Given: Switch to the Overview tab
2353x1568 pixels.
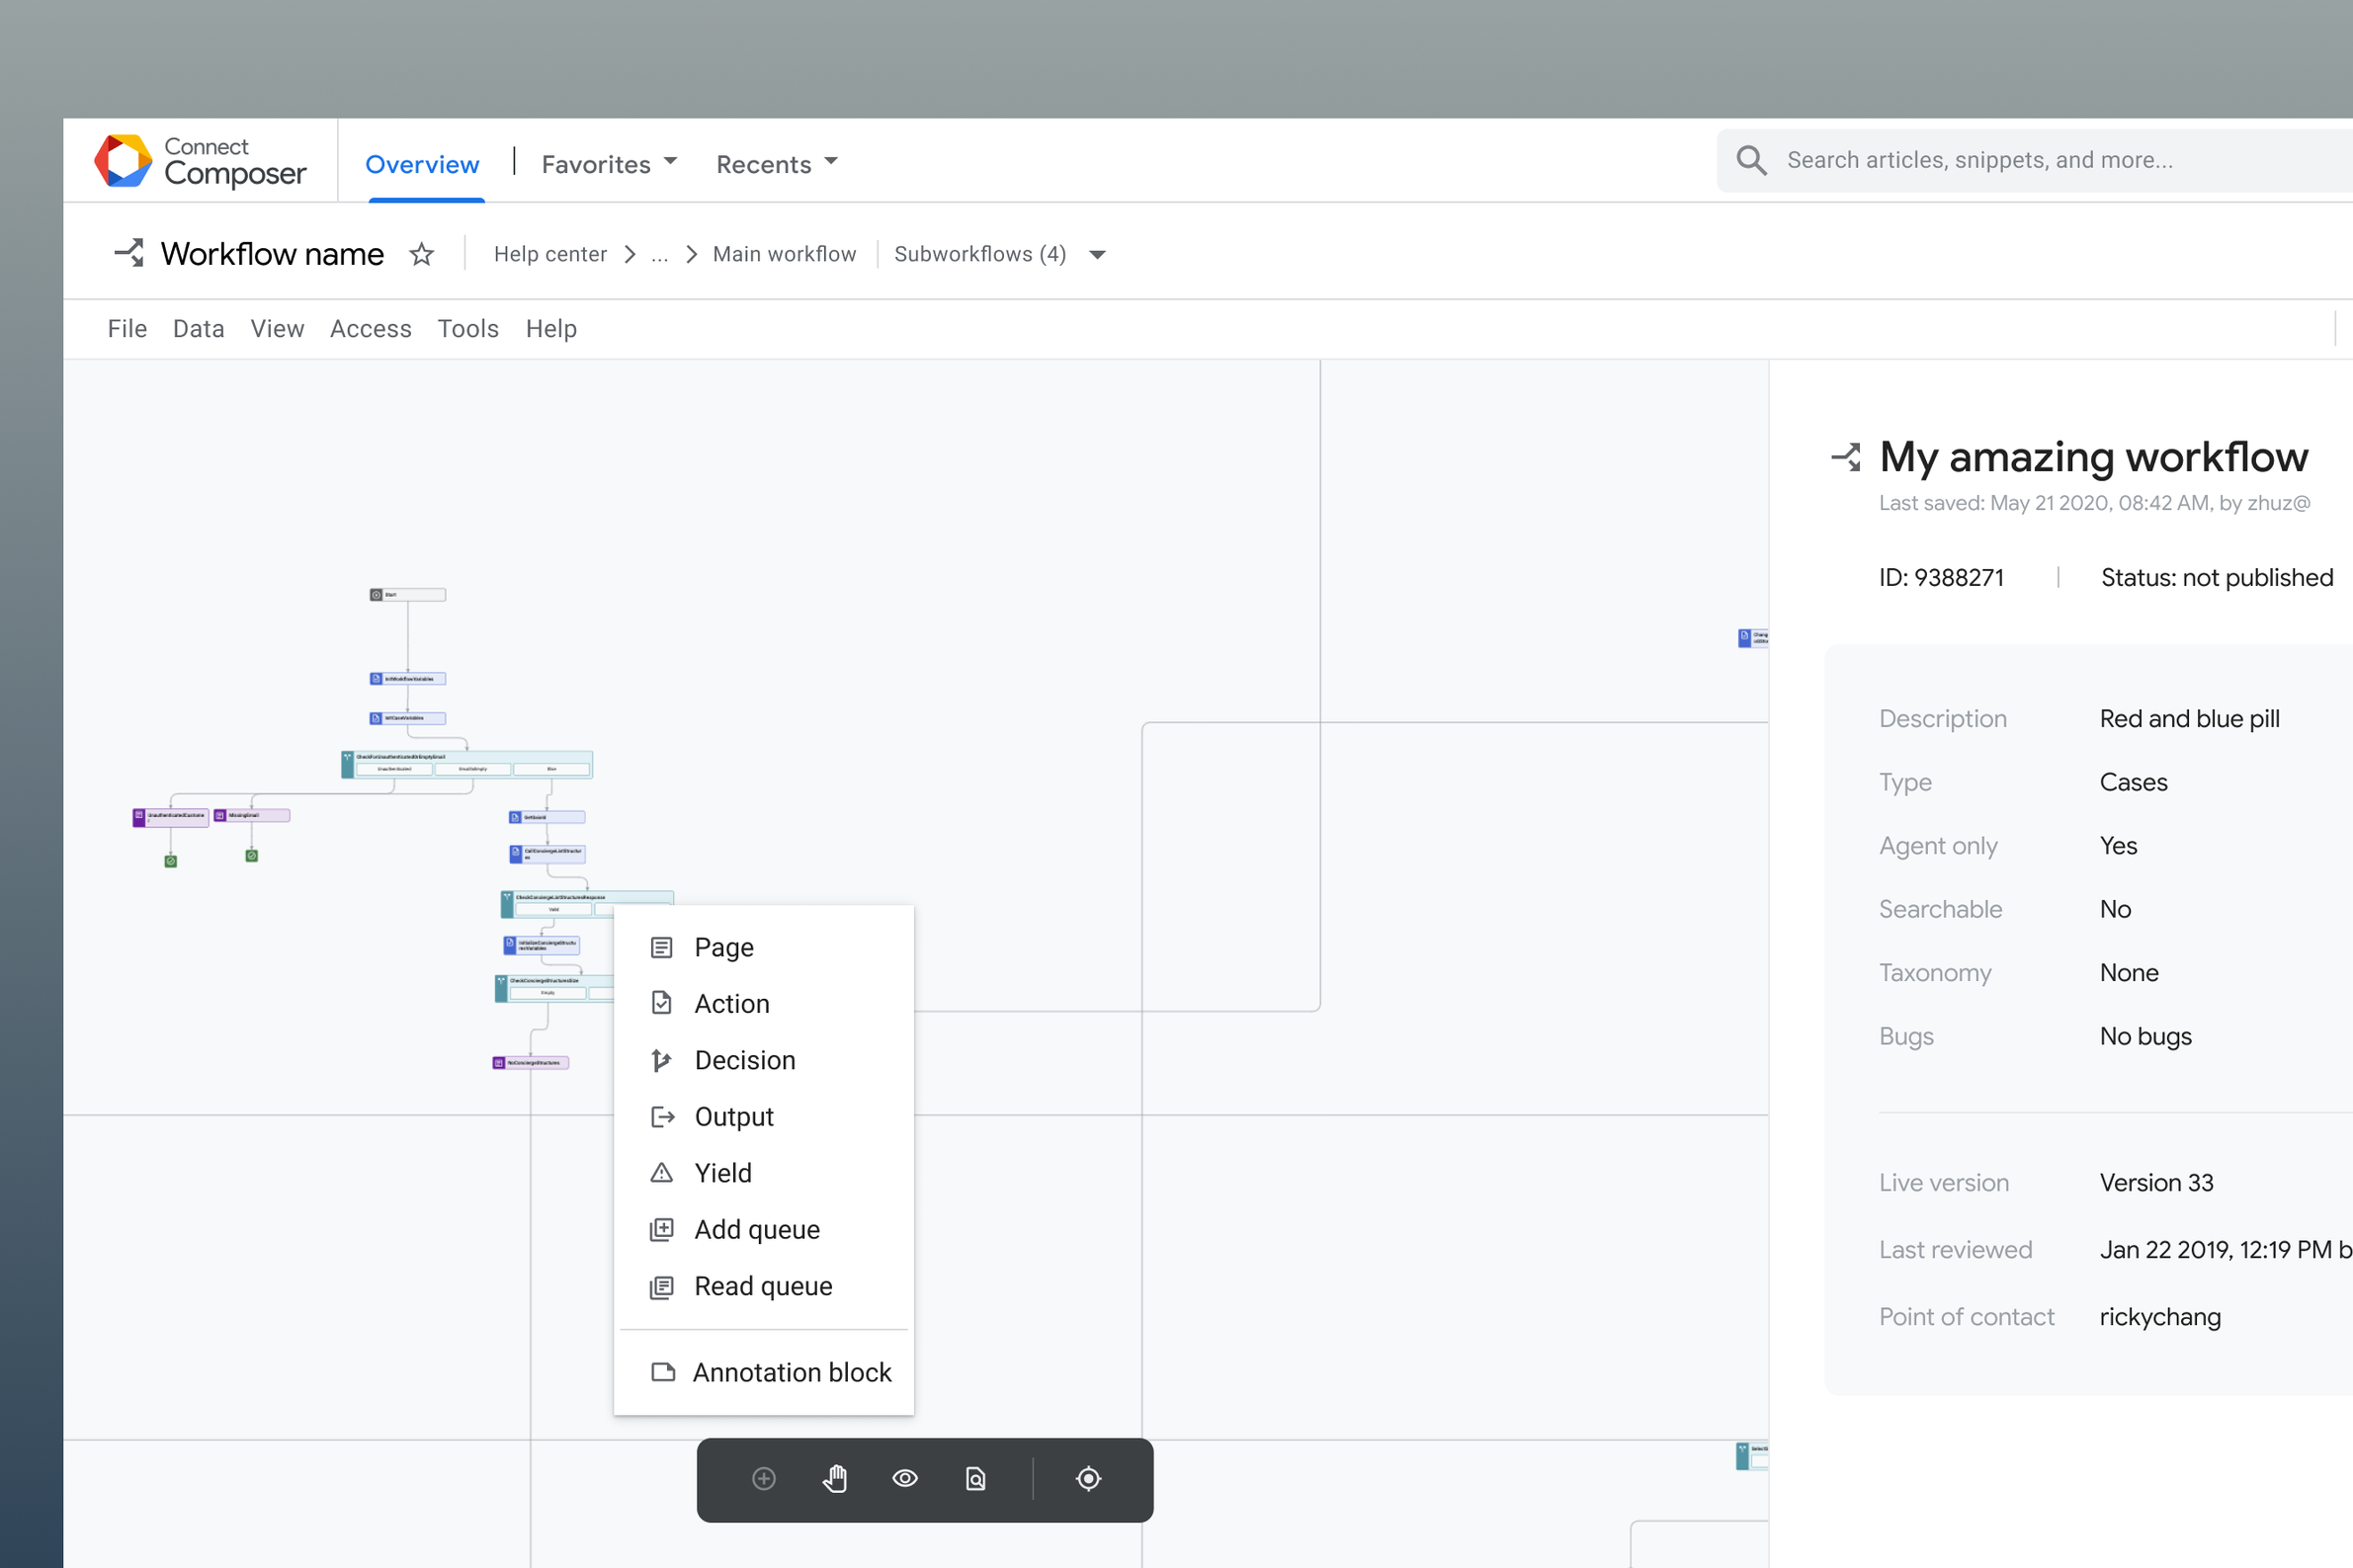Looking at the screenshot, I should coord(422,164).
